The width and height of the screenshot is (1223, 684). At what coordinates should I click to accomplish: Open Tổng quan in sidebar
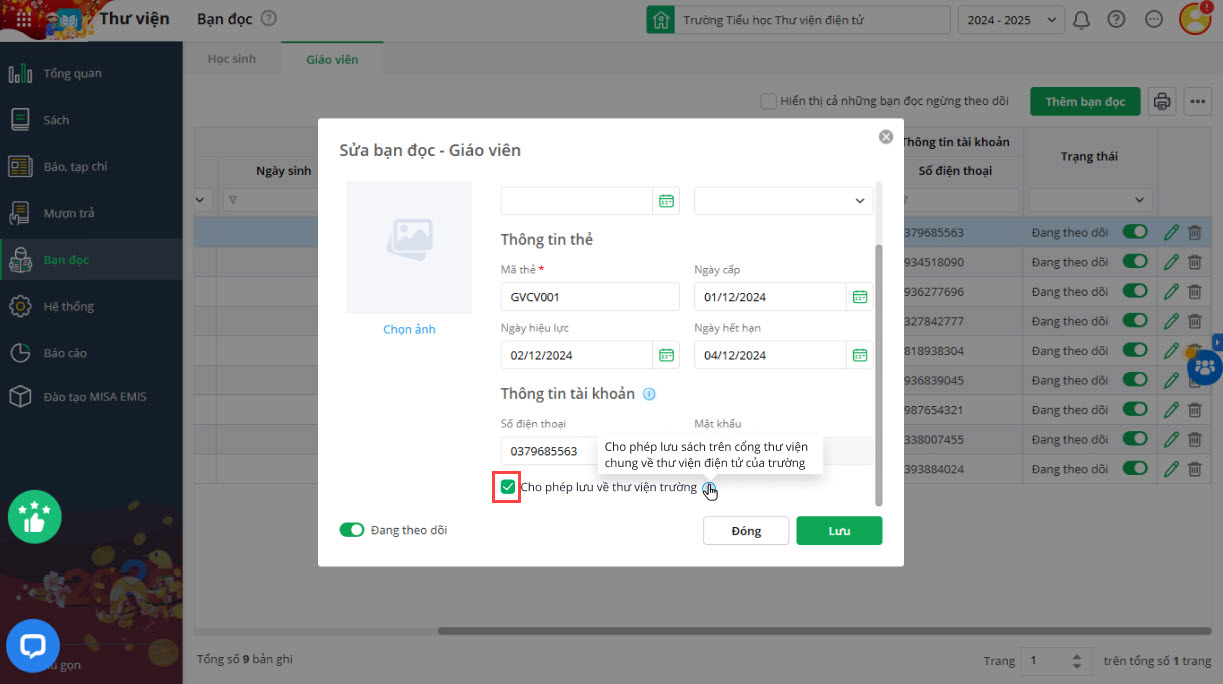coord(91,73)
